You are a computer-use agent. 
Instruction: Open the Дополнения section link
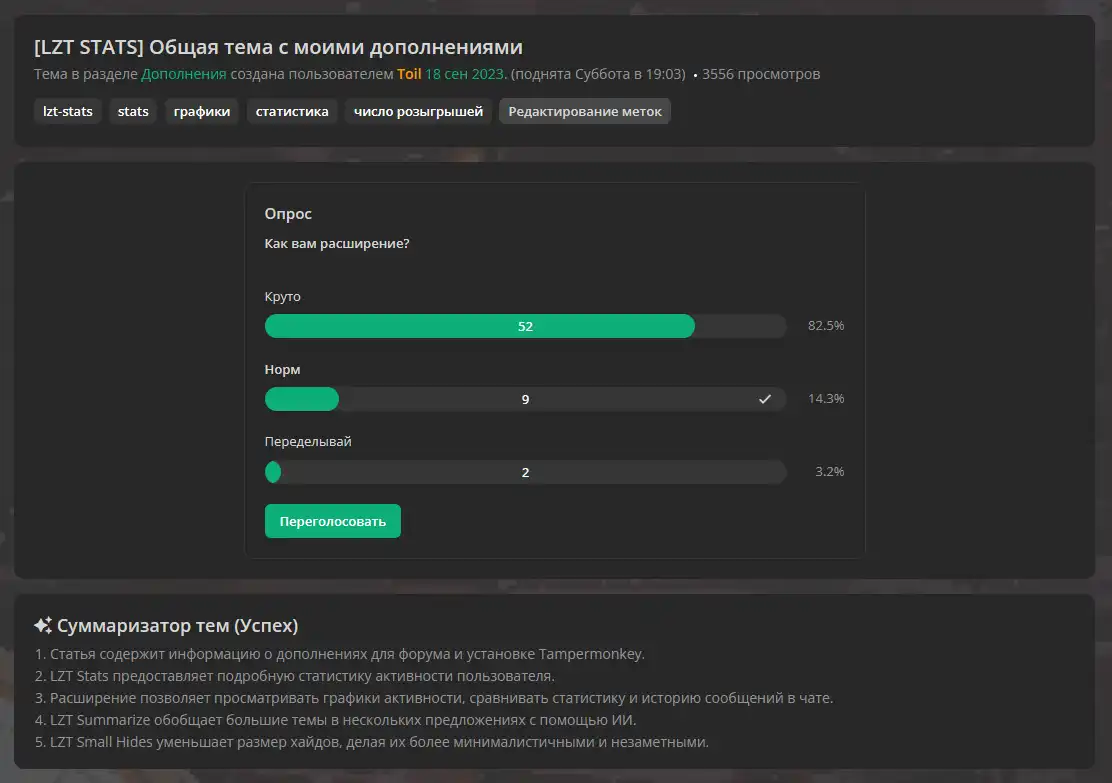point(183,74)
